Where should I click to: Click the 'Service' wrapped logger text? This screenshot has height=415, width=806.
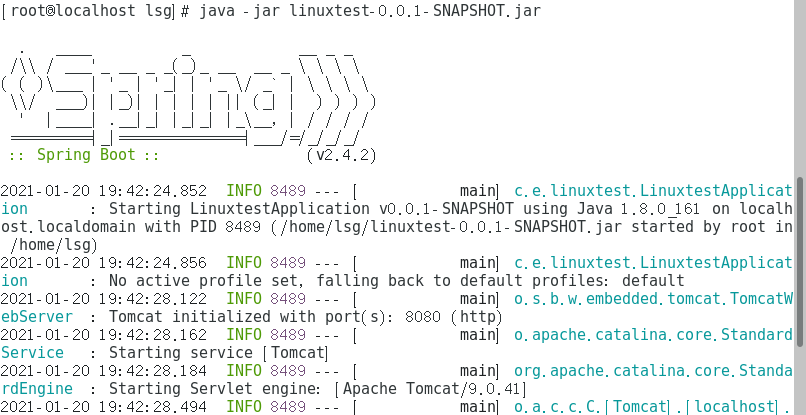tap(32, 353)
